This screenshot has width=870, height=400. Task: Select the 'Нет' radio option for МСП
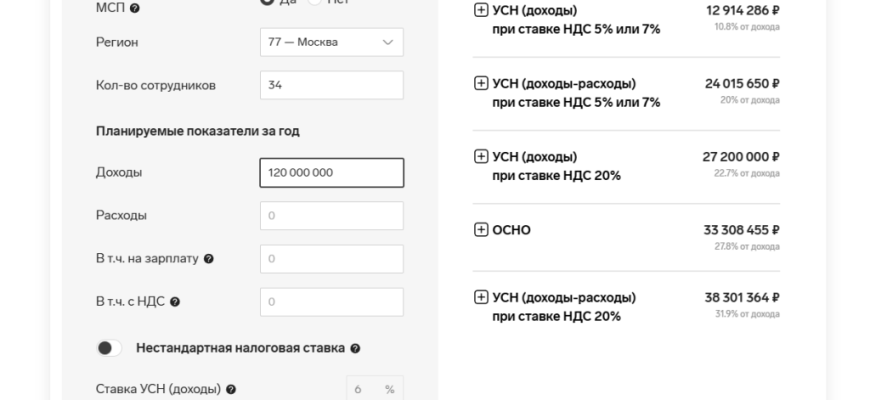tap(314, 2)
